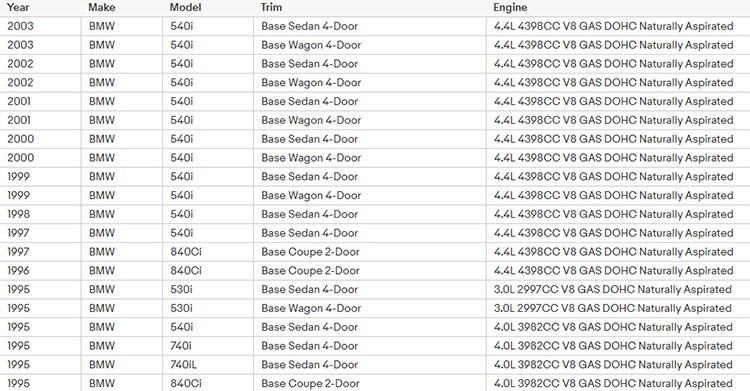Click the 1995 540i model cell
This screenshot has width=750, height=391.
(208, 327)
